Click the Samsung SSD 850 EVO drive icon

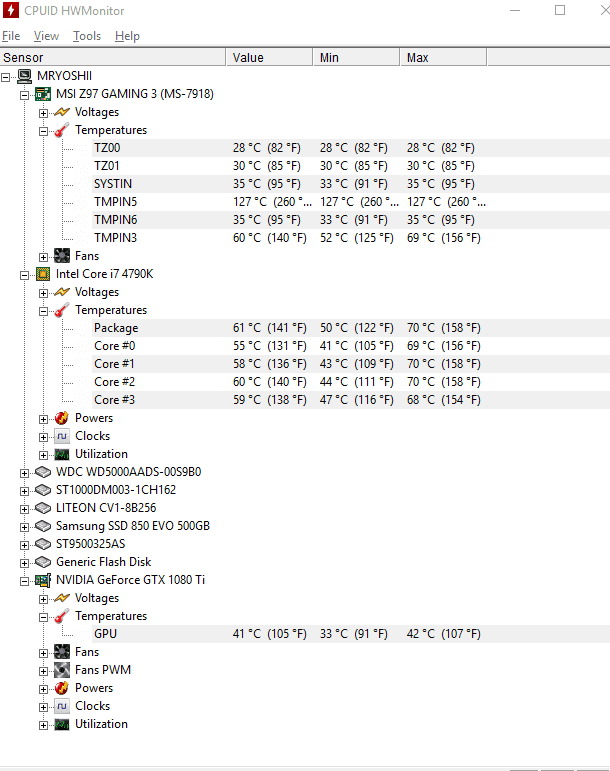pos(43,526)
